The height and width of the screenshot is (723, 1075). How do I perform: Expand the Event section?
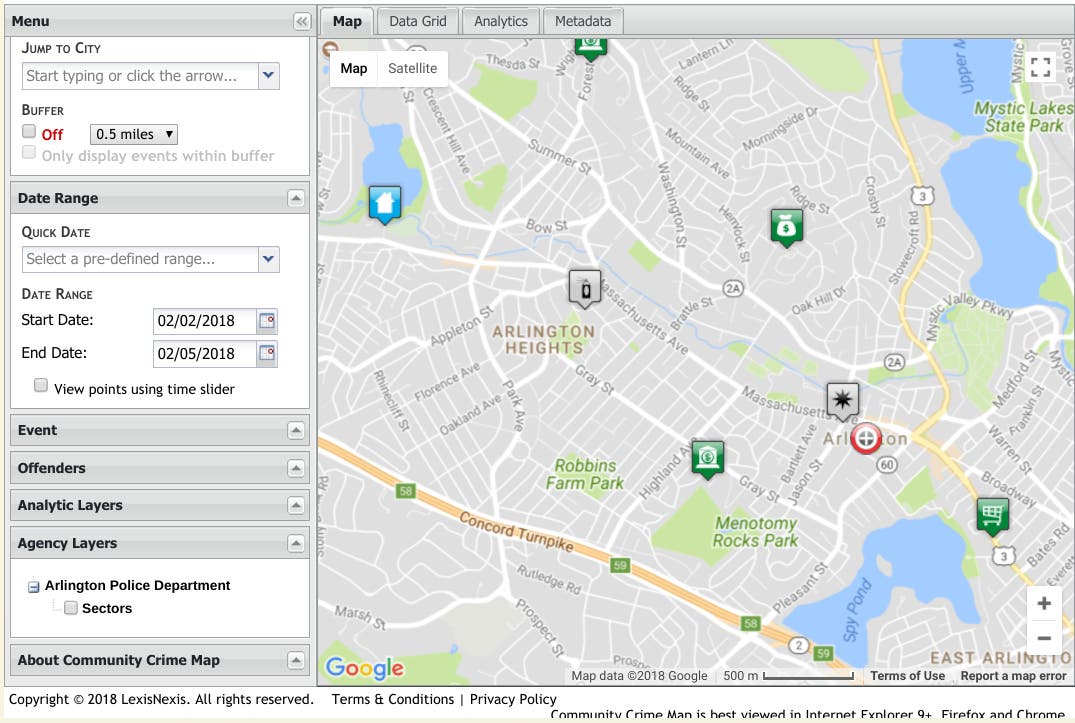pos(295,430)
